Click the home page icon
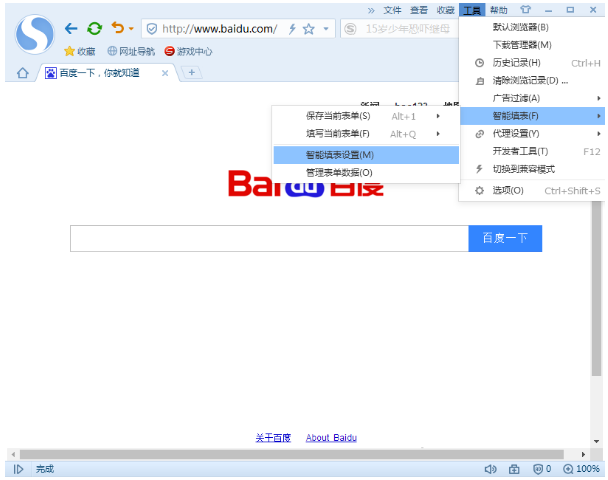Image resolution: width=608 pixels, height=480 pixels. (x=22, y=73)
